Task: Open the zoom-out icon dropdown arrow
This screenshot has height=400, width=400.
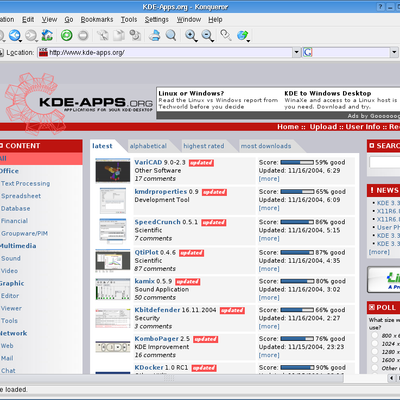Action: pos(212,41)
